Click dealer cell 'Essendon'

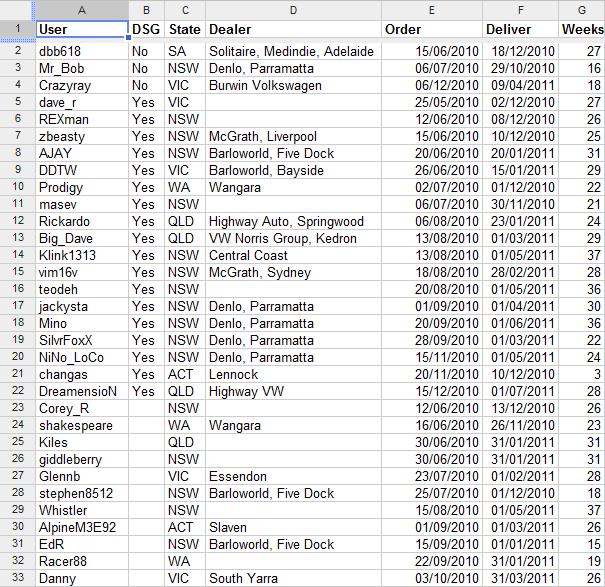293,475
